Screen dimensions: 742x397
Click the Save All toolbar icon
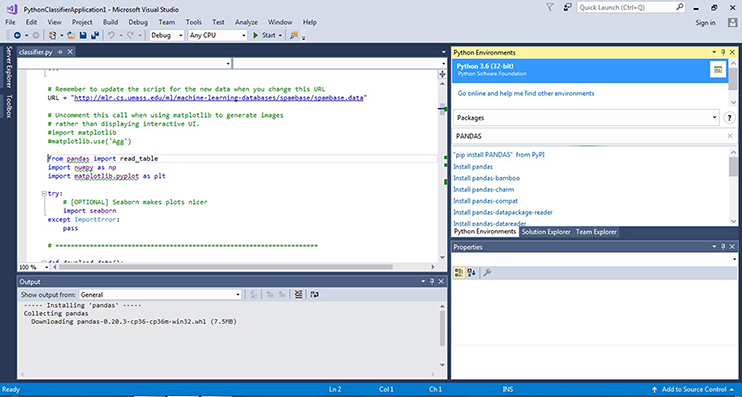click(x=95, y=35)
